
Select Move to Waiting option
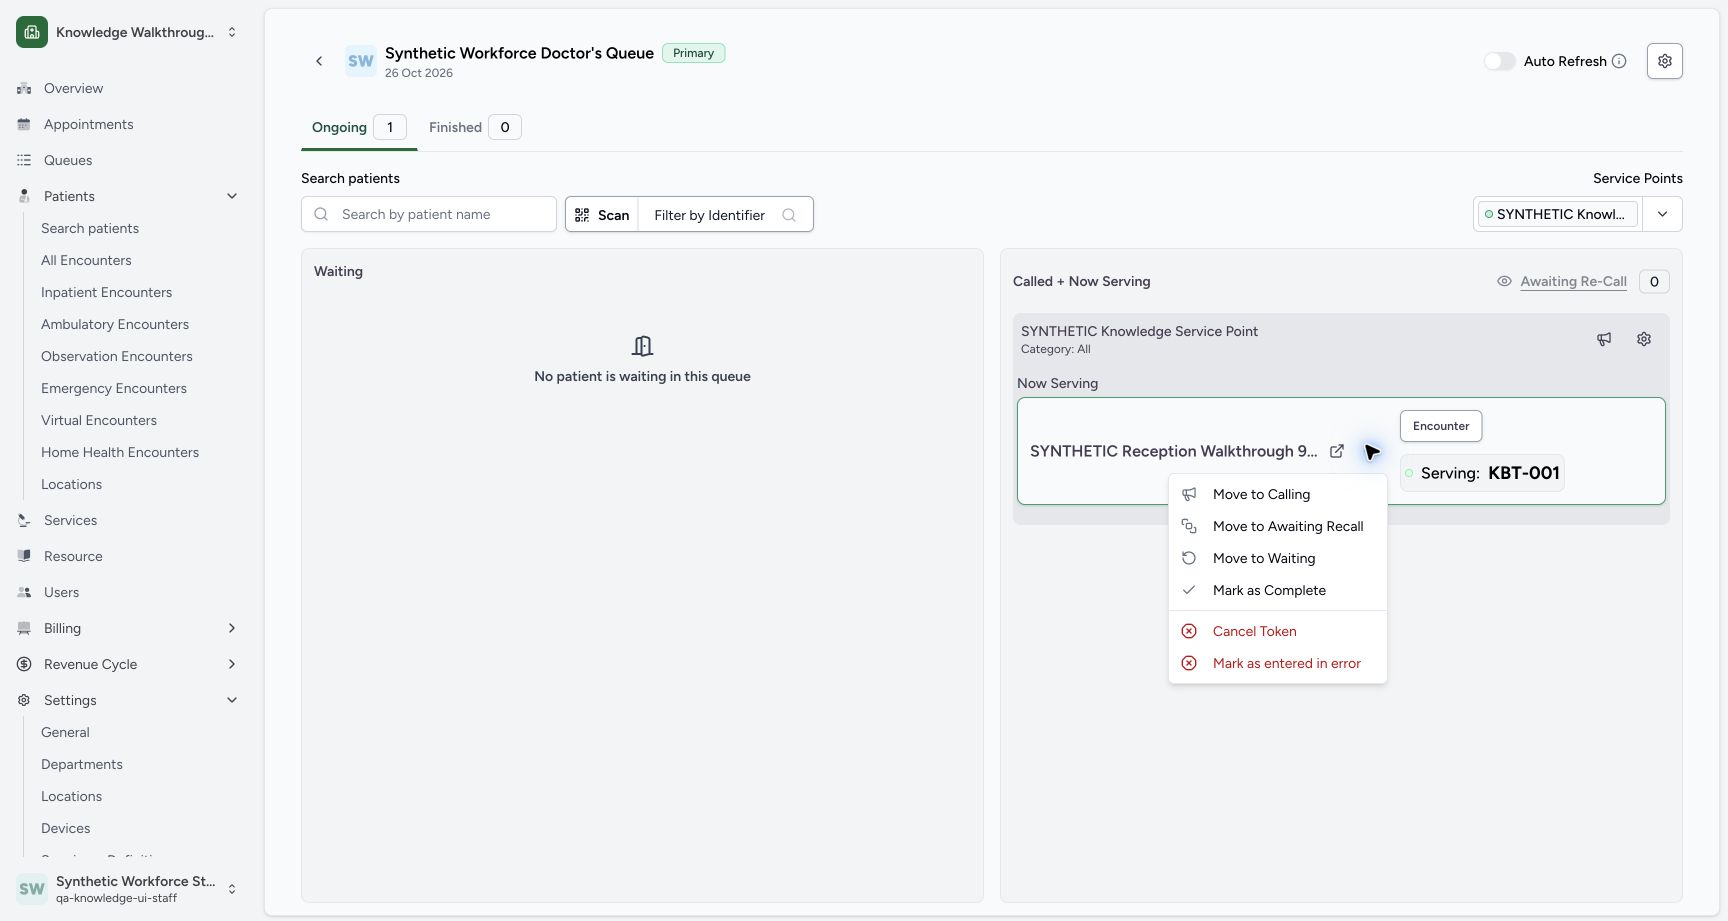tap(1277, 558)
